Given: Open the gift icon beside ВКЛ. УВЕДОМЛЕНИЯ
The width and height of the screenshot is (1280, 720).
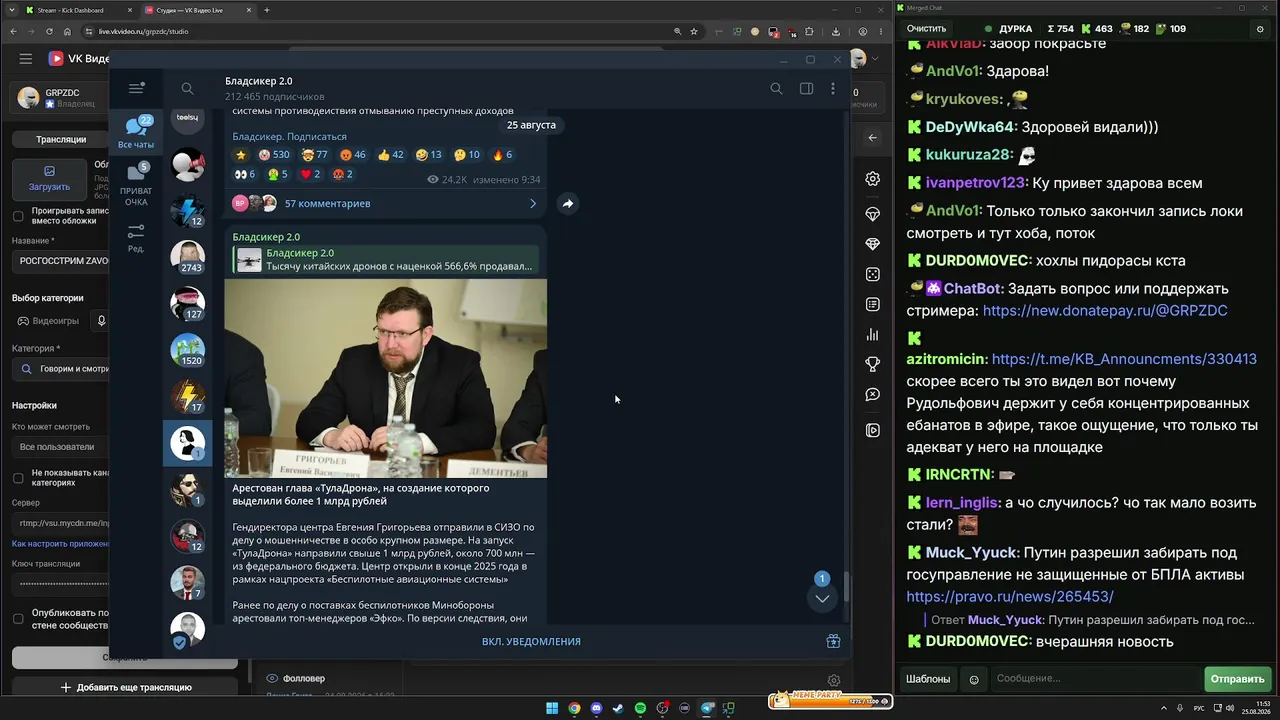Looking at the screenshot, I should click(x=833, y=641).
